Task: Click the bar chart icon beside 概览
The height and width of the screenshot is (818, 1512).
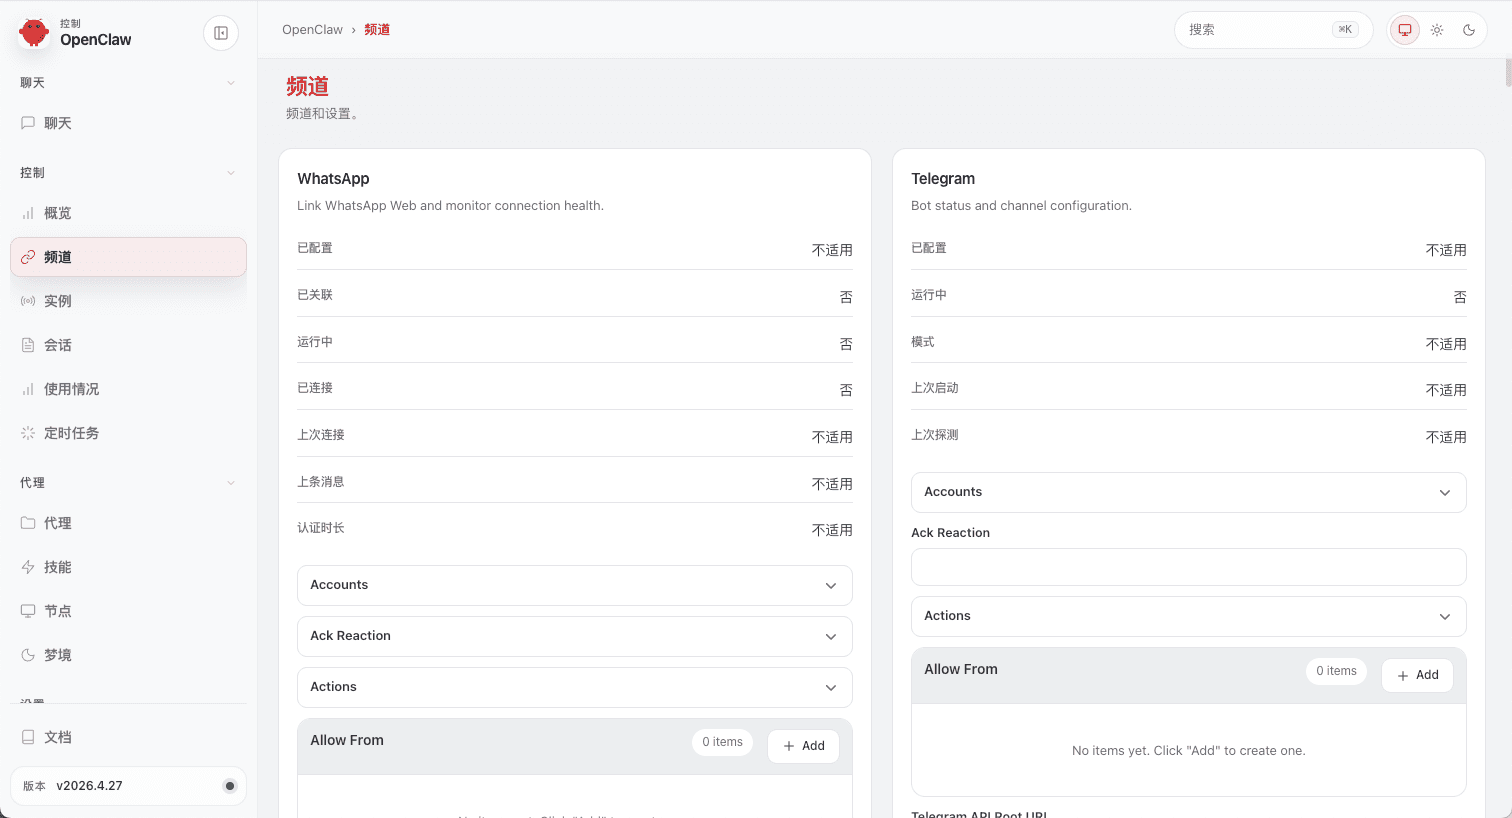Action: click(28, 213)
